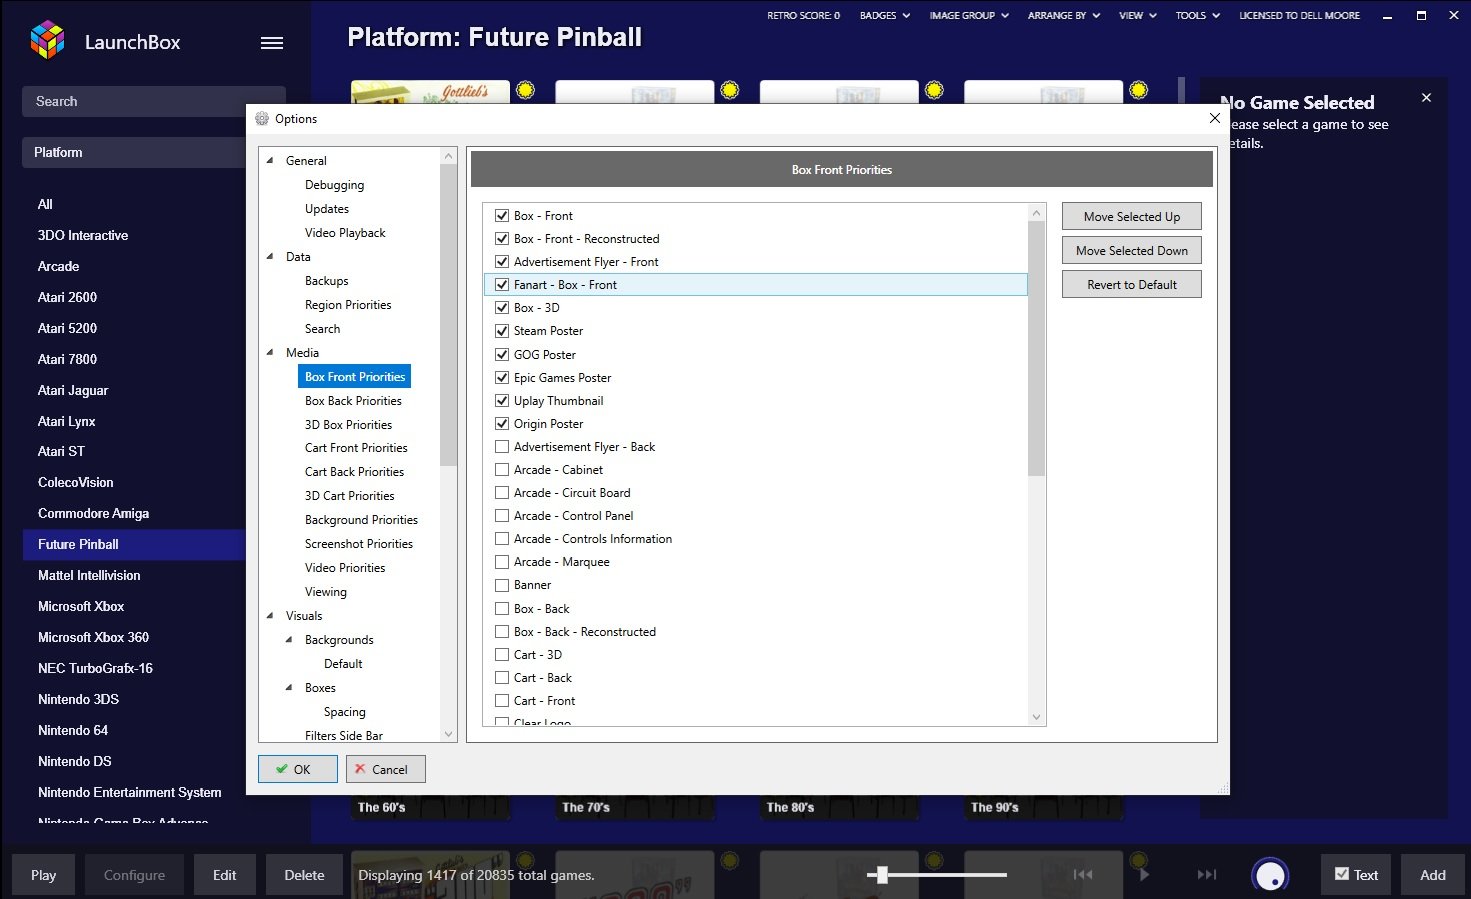Screen dimensions: 1471x899
Task: Click the LaunchBox cube logo
Action: (x=47, y=41)
